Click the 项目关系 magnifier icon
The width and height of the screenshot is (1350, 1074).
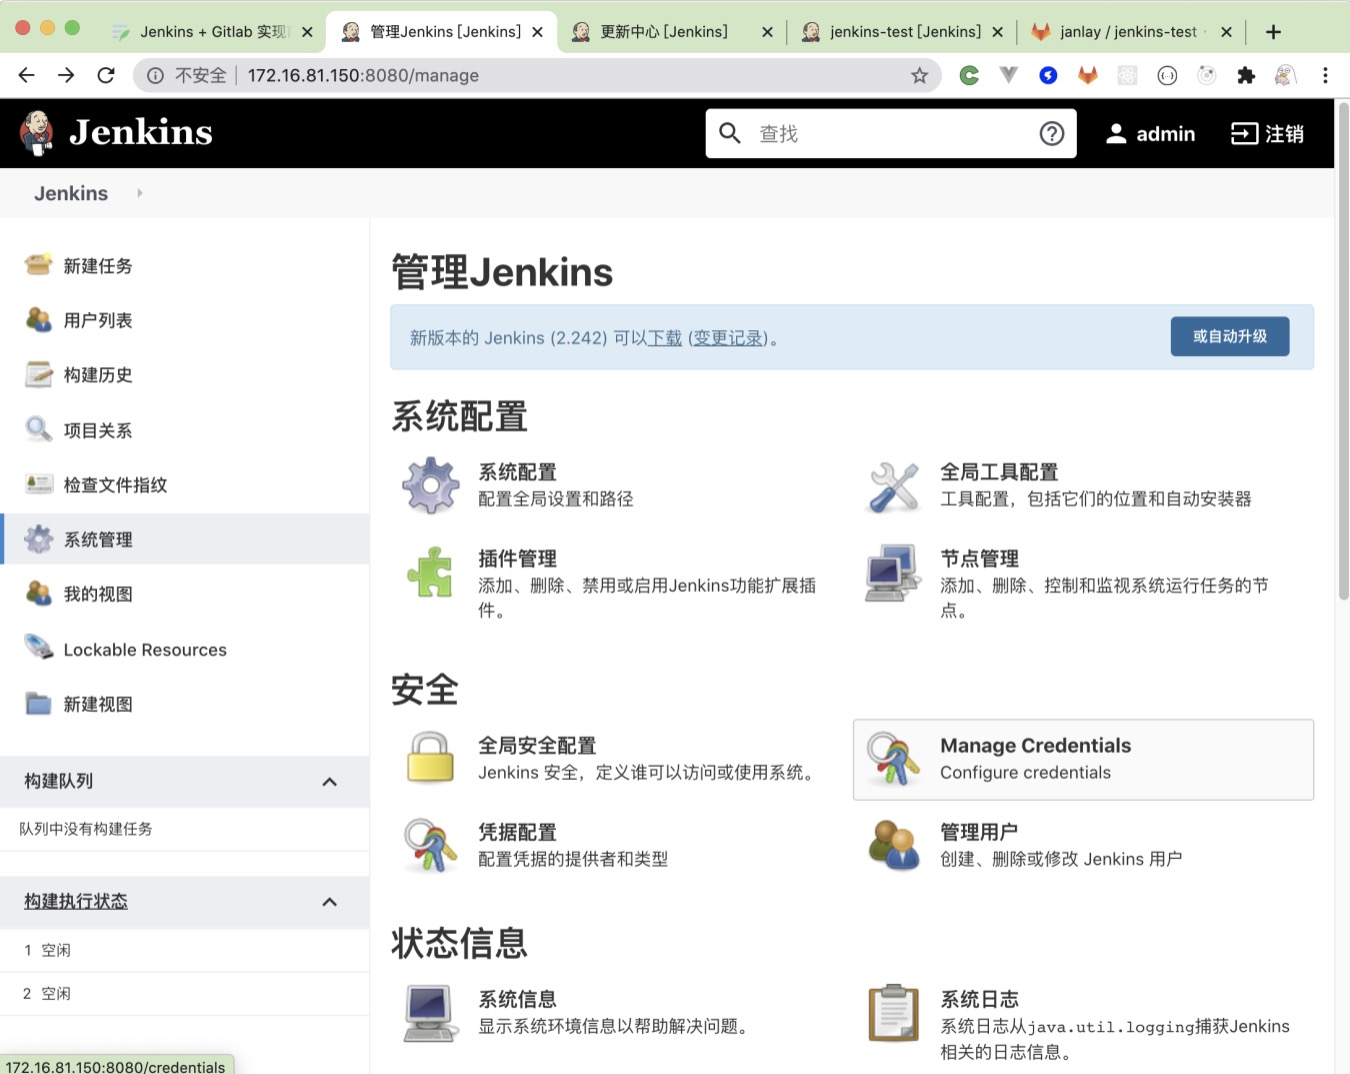39,430
